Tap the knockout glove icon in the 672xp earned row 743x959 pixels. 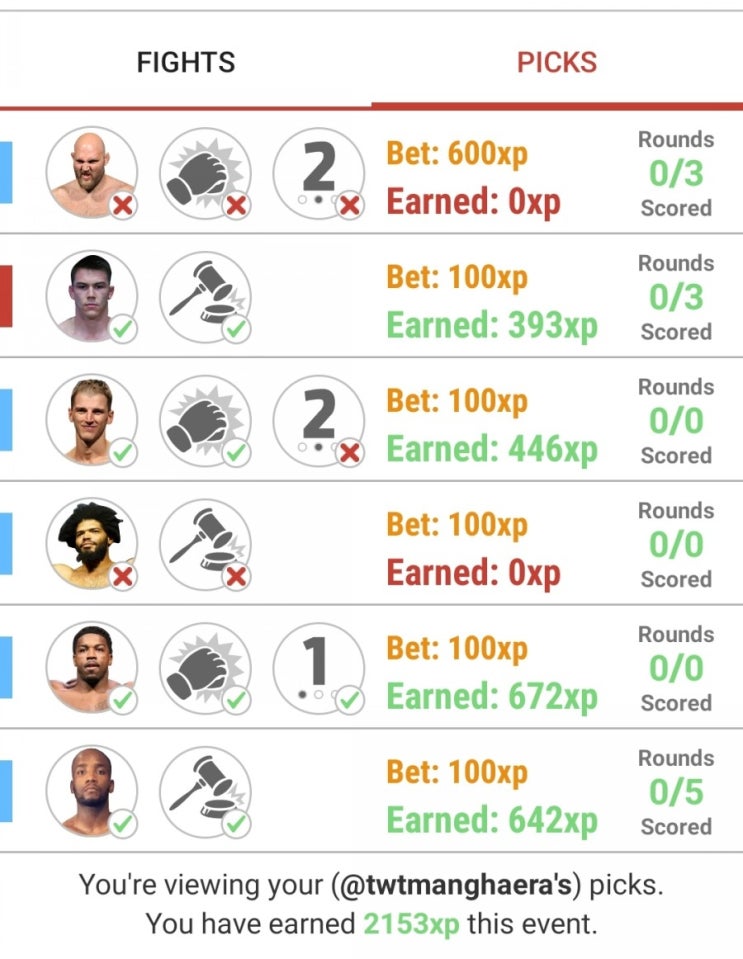point(205,668)
